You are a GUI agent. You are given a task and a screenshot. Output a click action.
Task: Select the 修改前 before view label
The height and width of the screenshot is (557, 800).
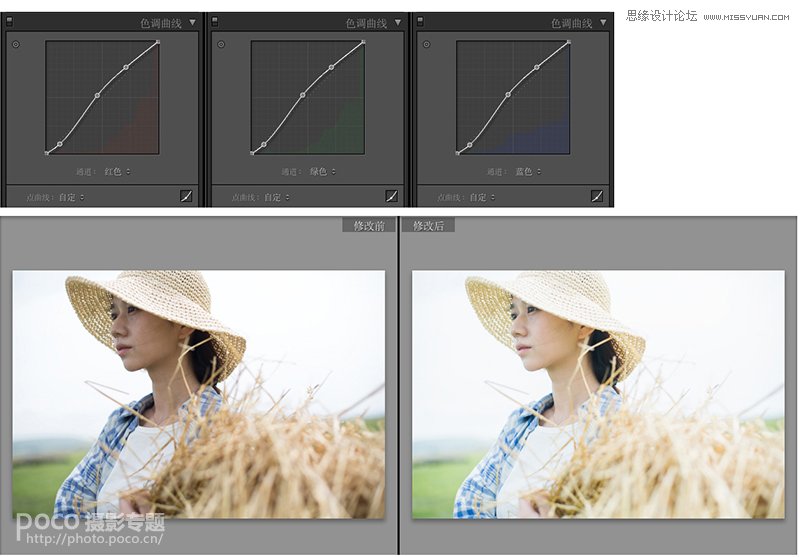(368, 226)
